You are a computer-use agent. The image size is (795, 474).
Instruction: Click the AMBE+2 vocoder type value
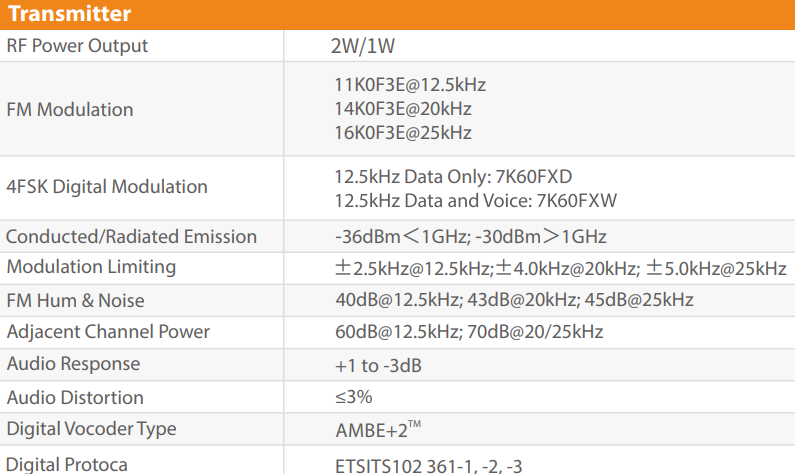[x=378, y=430]
